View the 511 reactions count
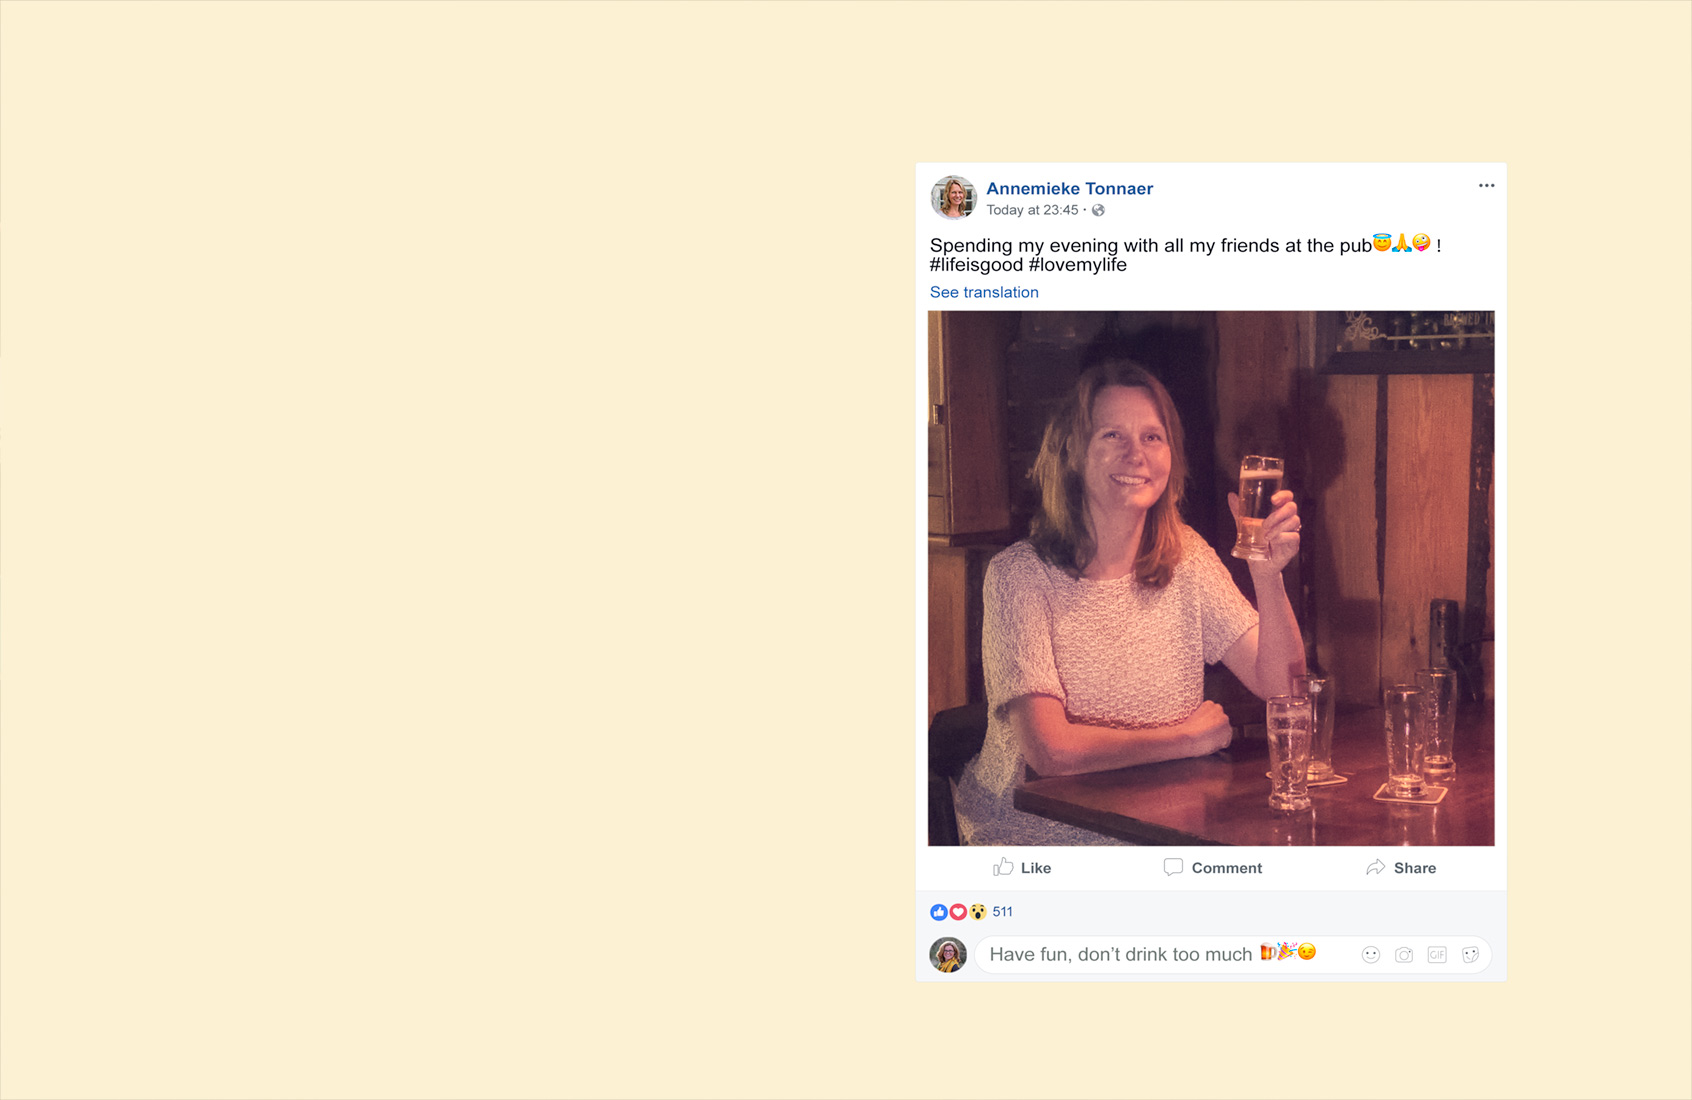 pos(1002,912)
